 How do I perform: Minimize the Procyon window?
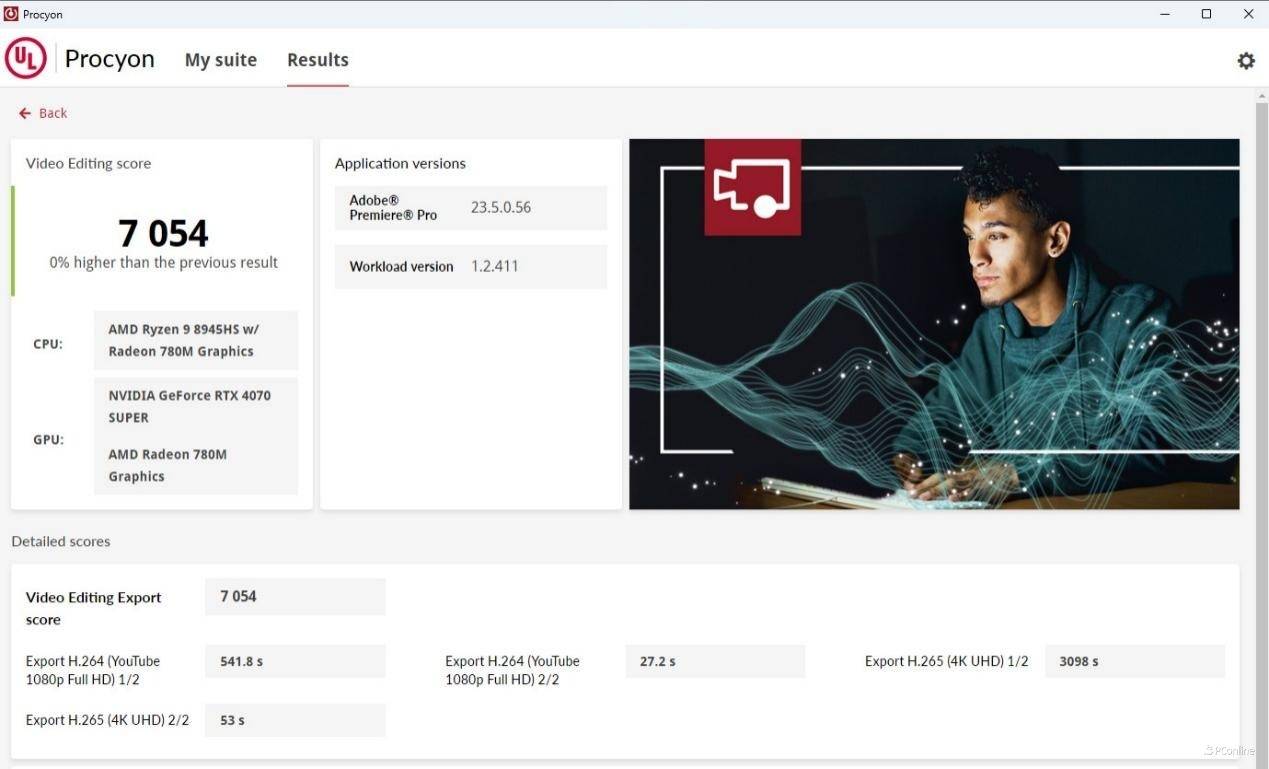(x=1165, y=14)
